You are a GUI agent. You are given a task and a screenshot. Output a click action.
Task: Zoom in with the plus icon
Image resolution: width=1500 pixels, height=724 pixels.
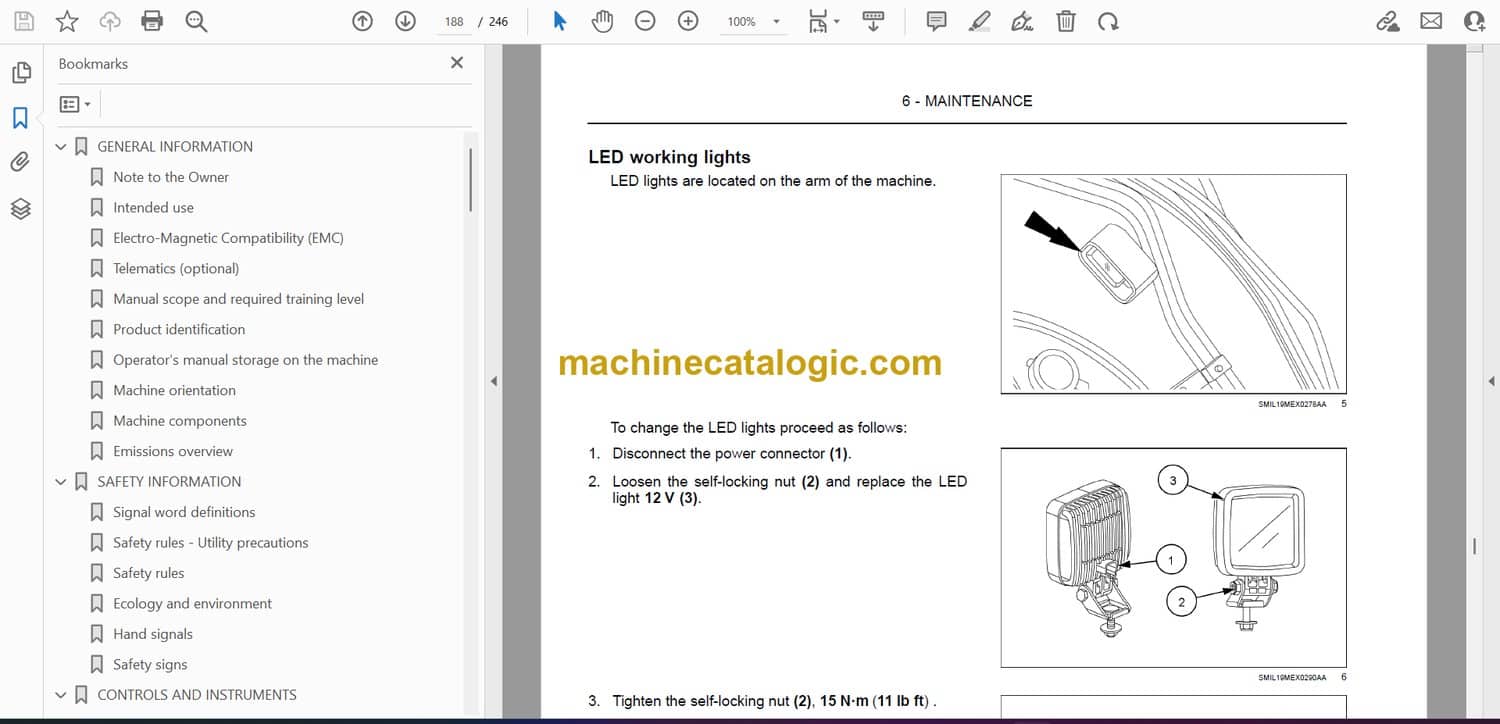[688, 21]
